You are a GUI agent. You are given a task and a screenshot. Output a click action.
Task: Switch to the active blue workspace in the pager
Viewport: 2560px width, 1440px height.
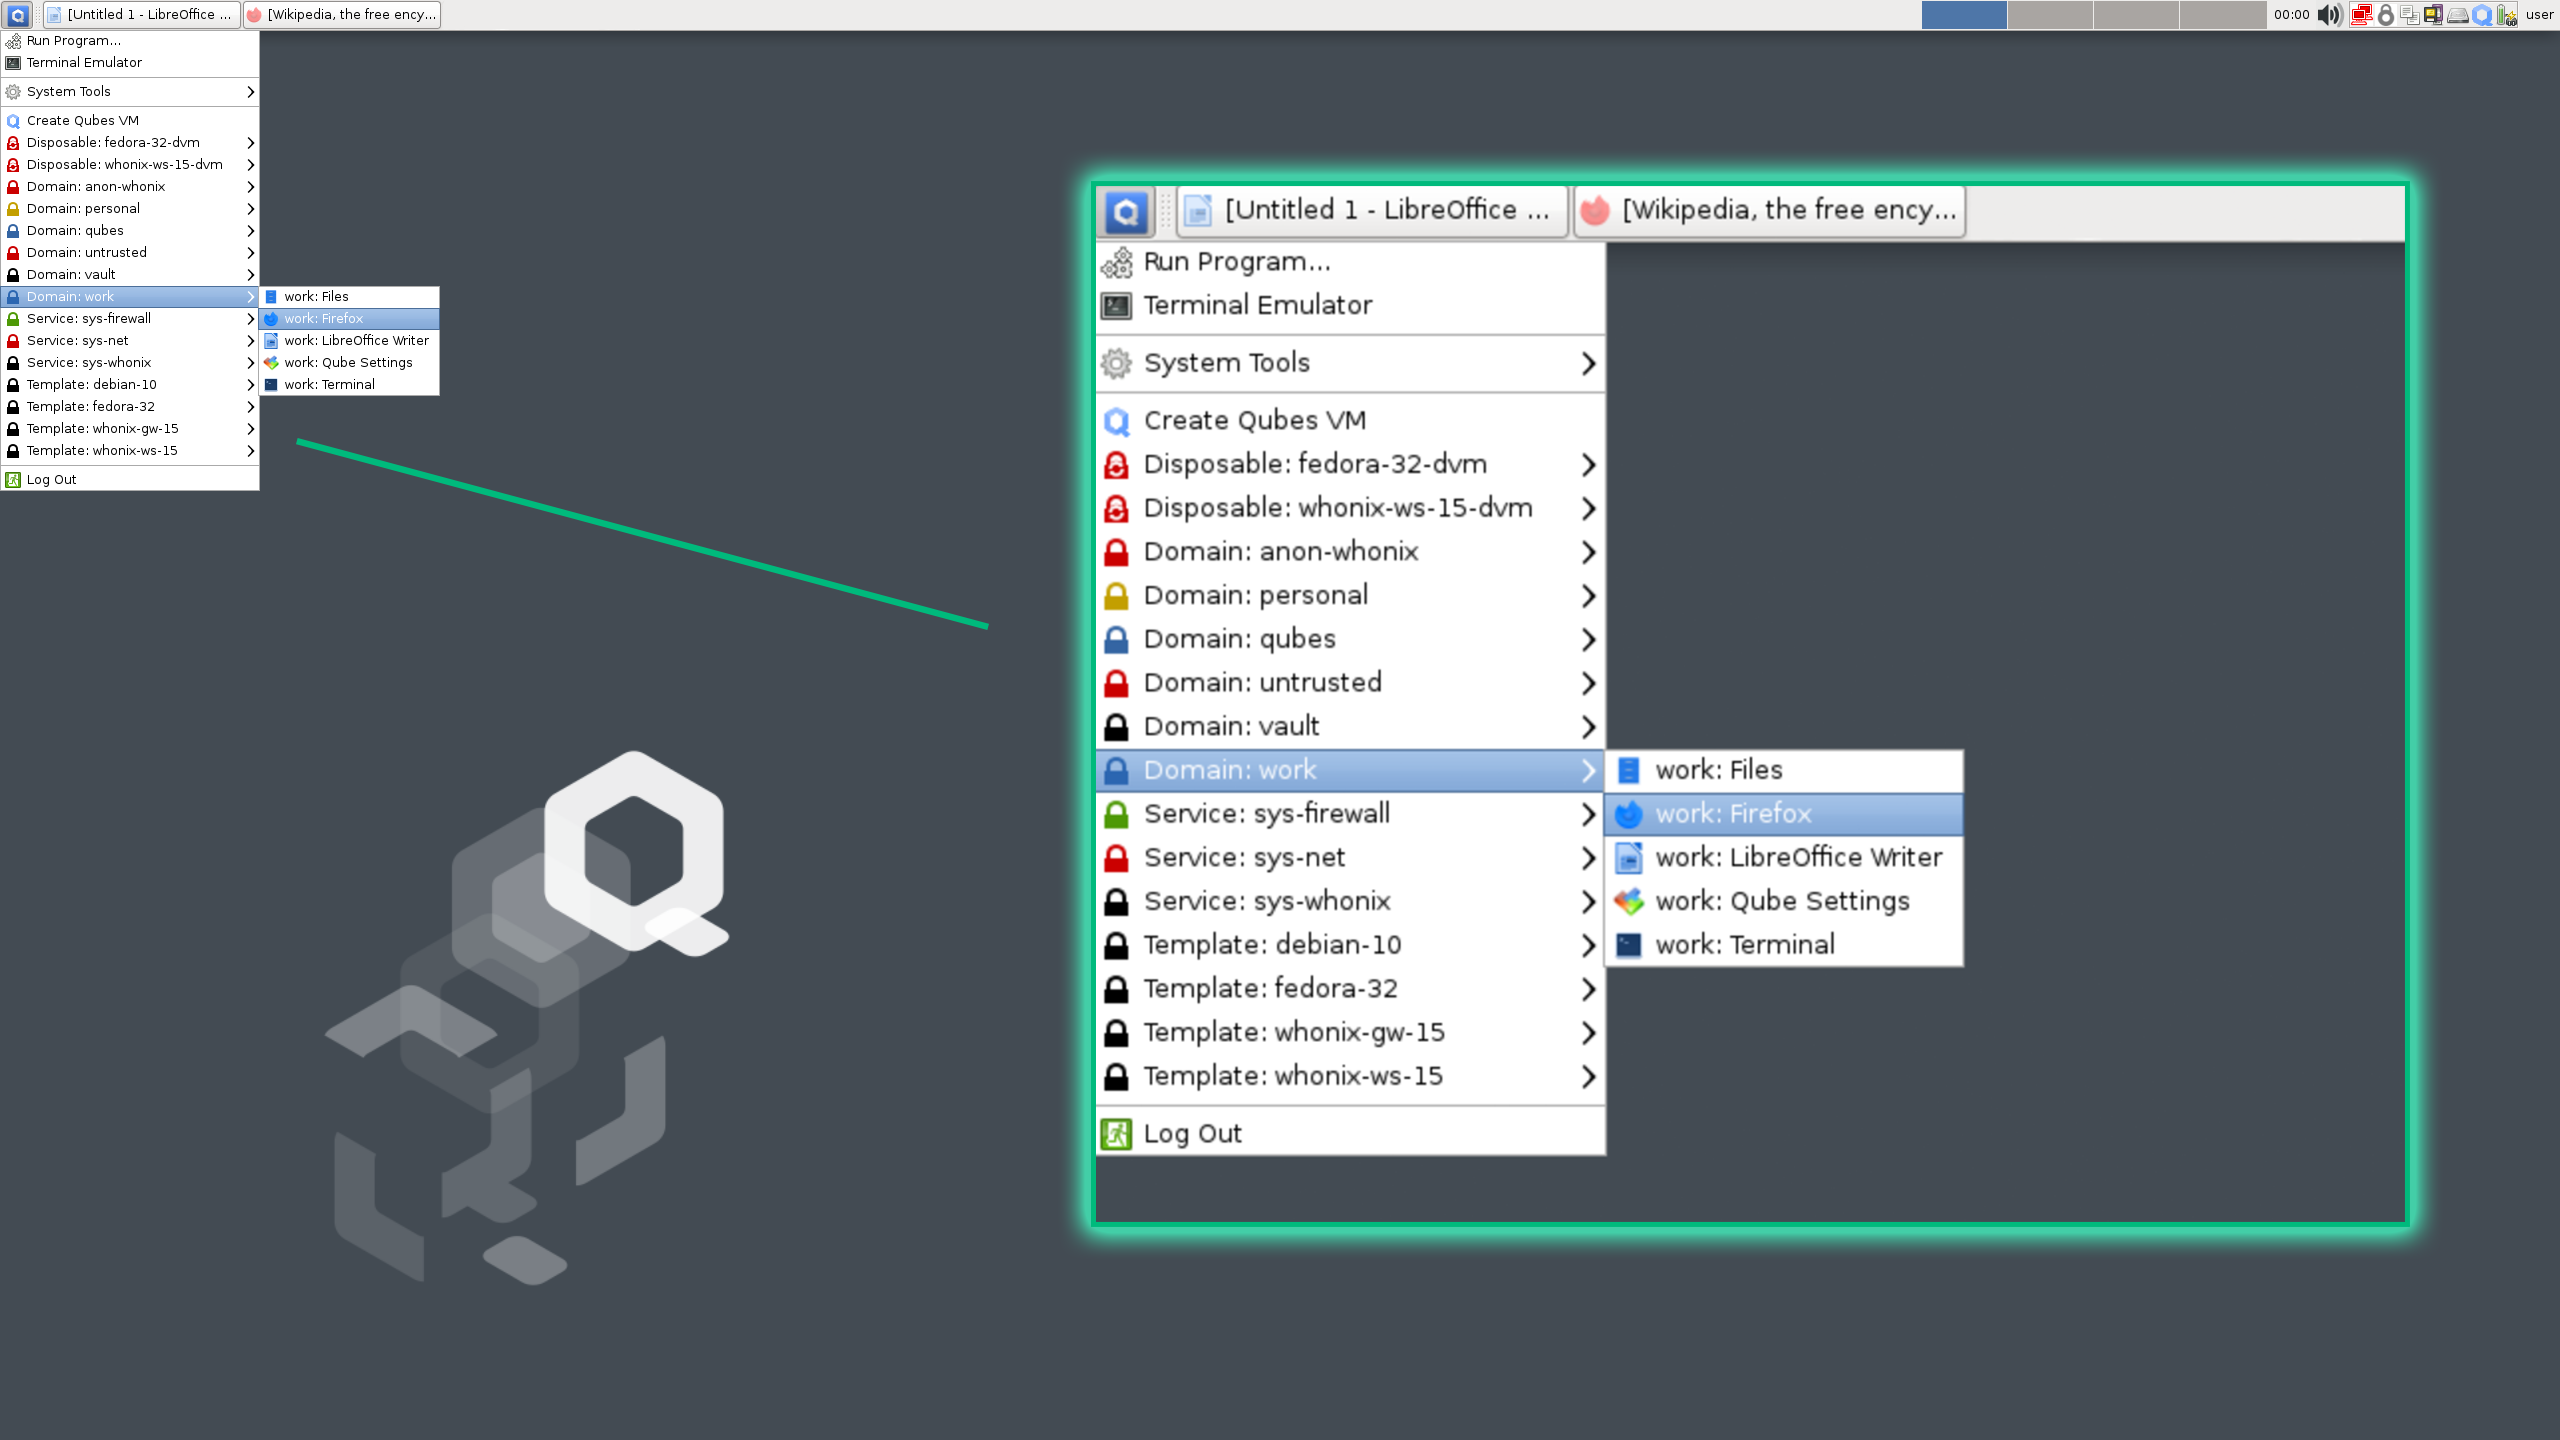click(x=1964, y=15)
